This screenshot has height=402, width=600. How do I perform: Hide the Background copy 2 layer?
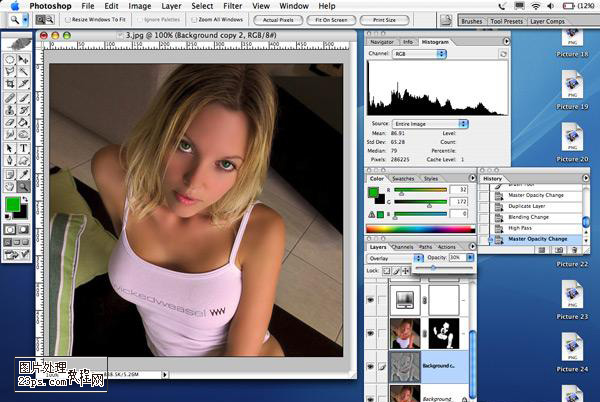pyautogui.click(x=370, y=366)
